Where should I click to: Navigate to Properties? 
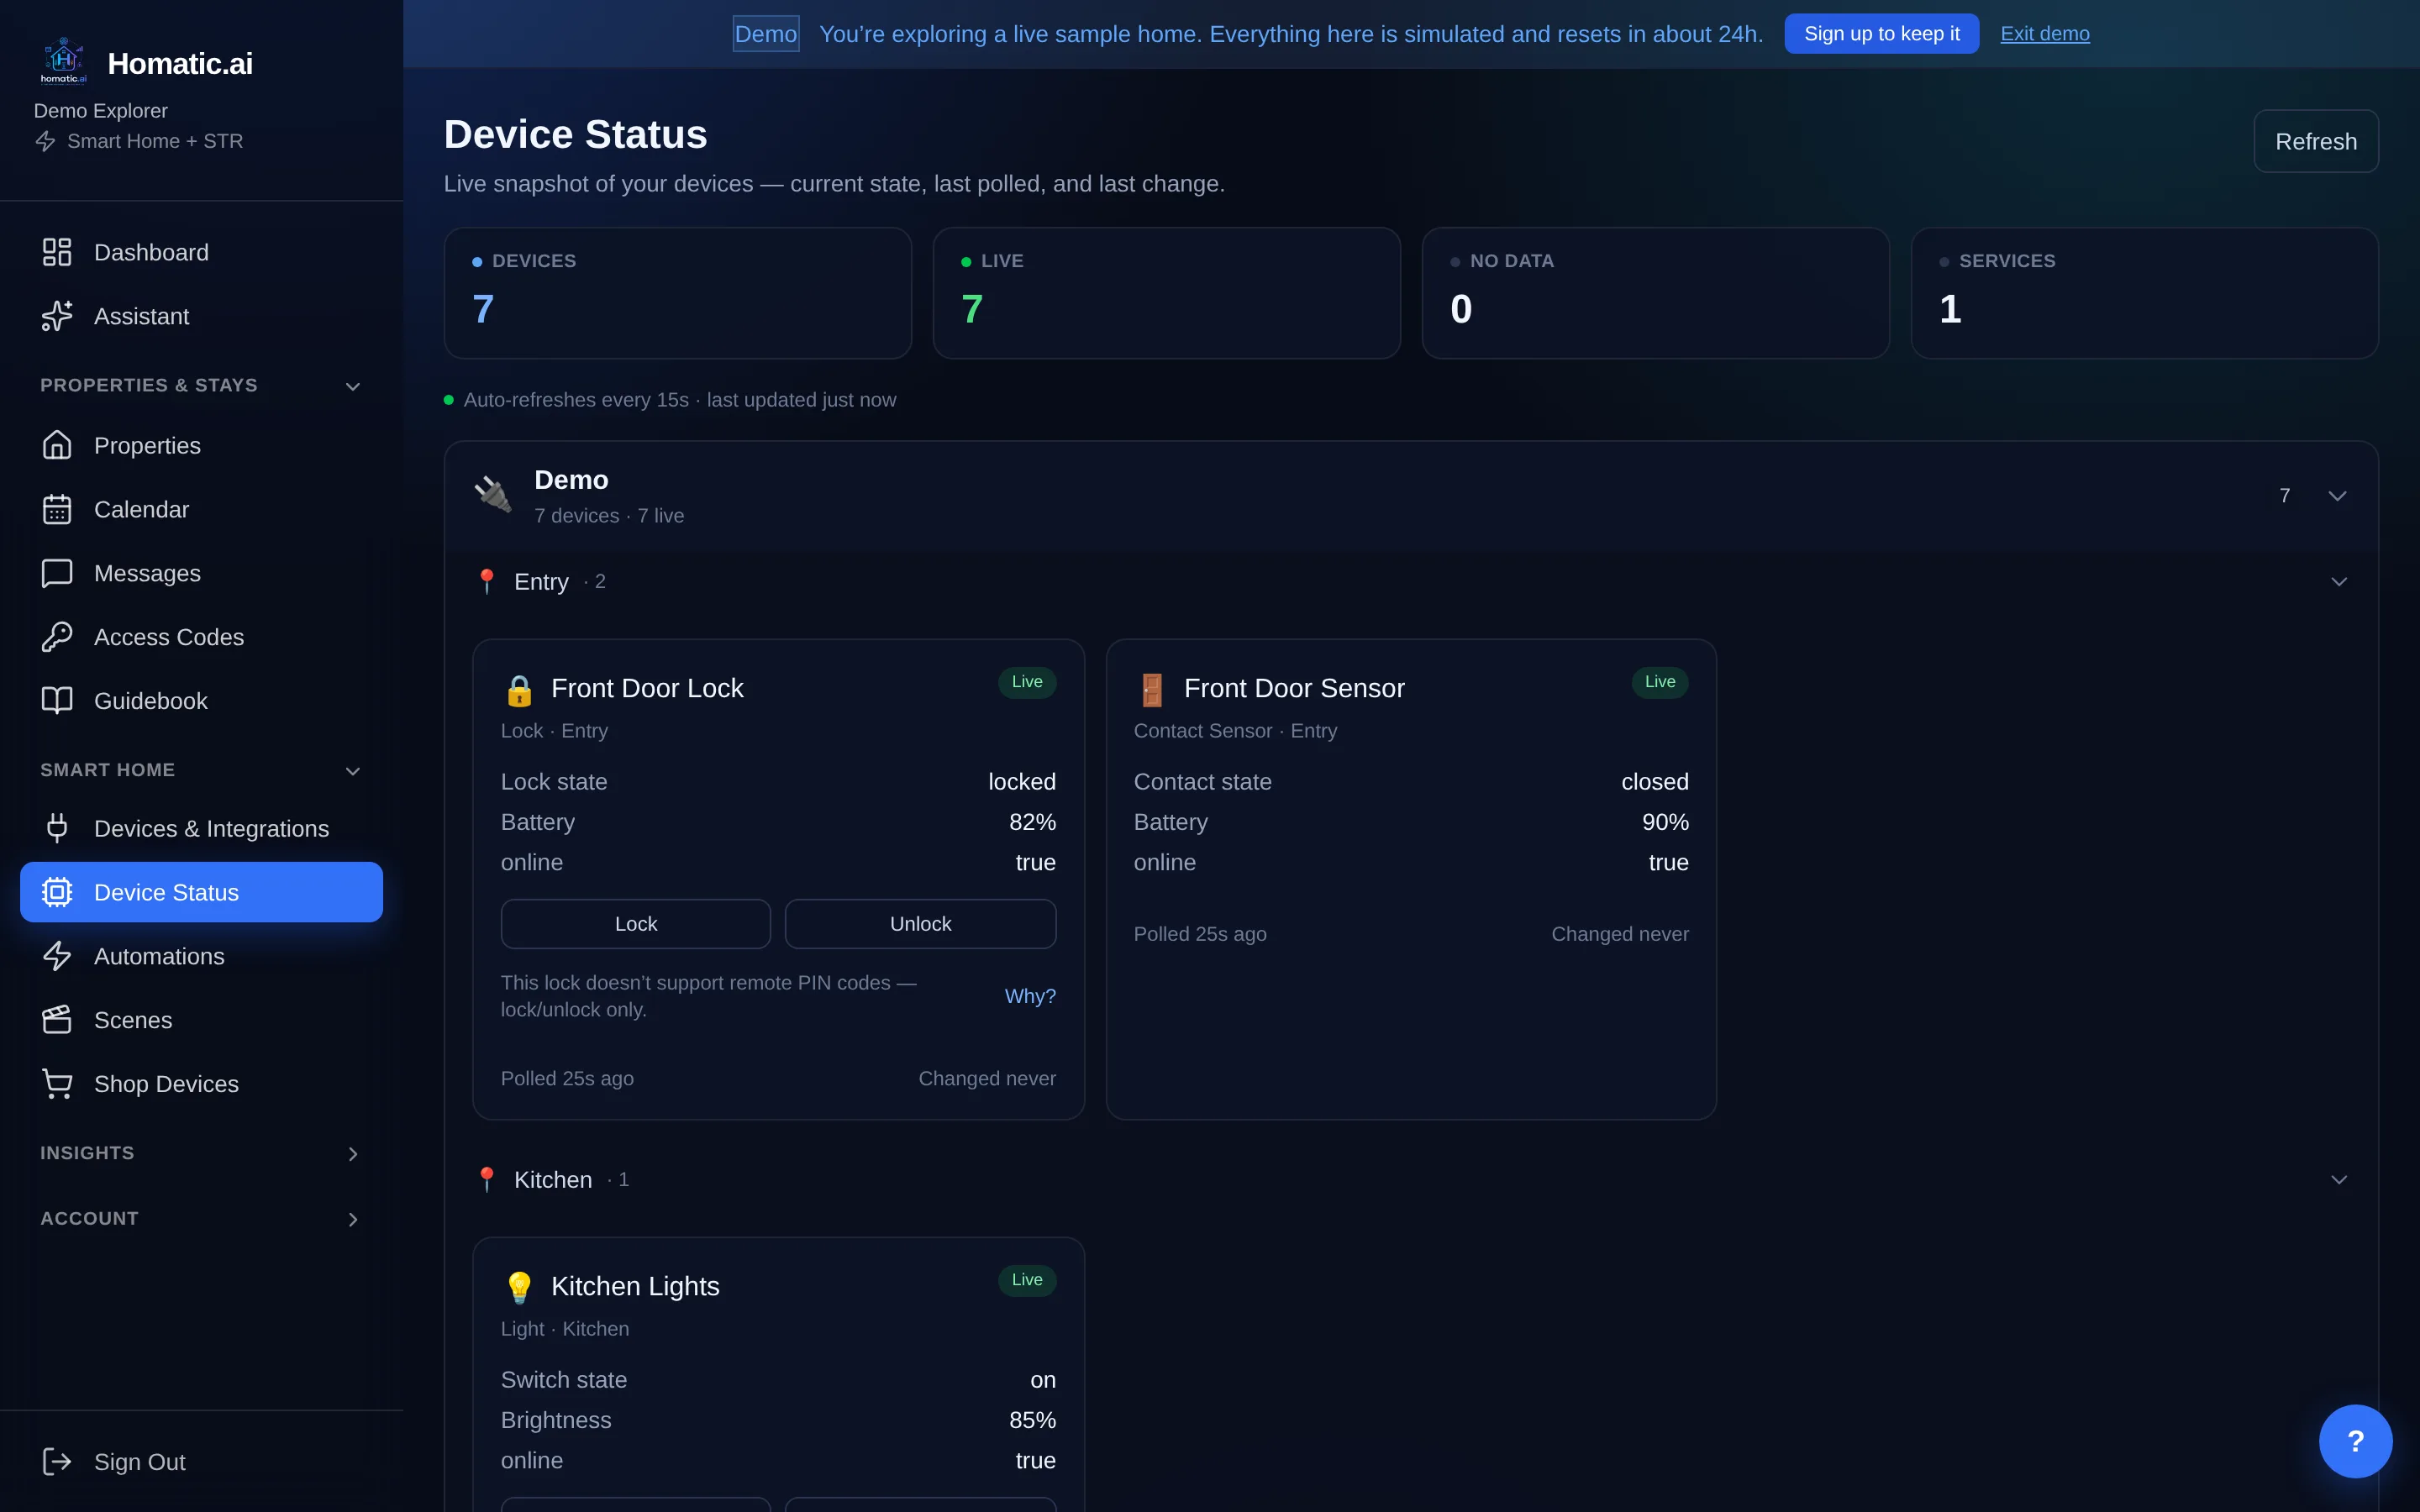[201, 445]
